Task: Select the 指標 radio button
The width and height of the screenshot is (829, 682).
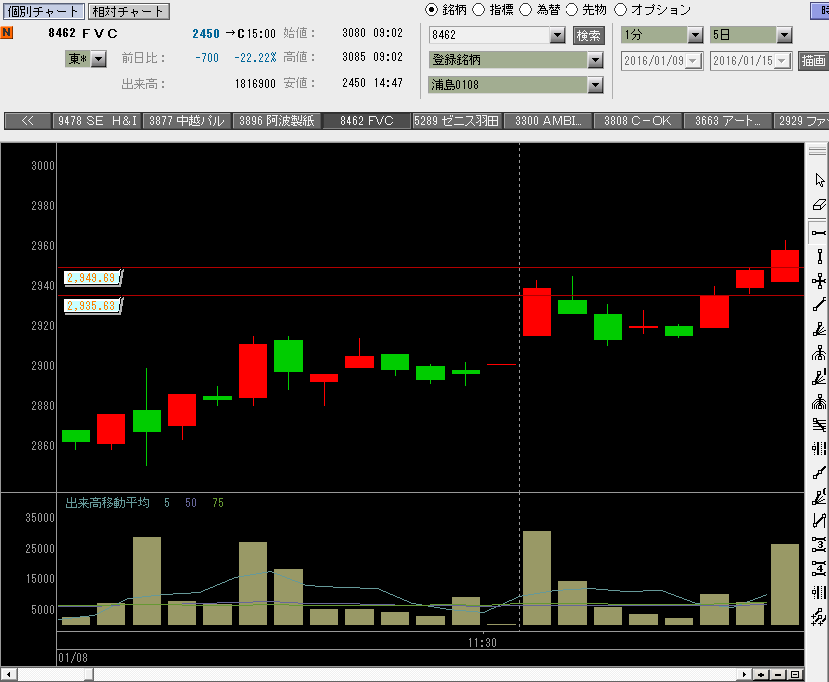Action: click(478, 10)
